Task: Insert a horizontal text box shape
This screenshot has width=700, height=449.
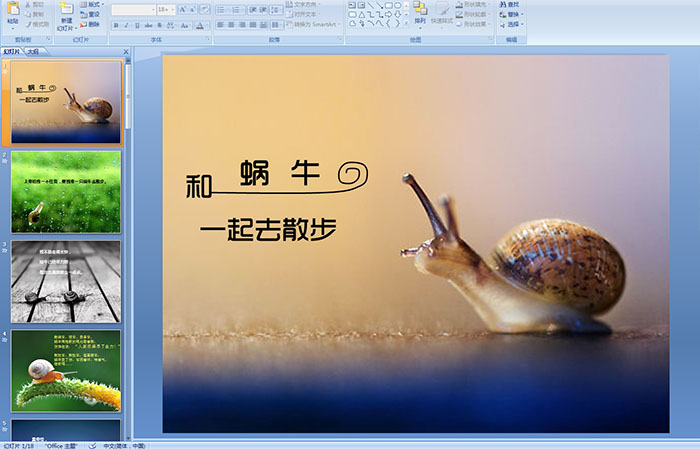Action: [x=352, y=5]
